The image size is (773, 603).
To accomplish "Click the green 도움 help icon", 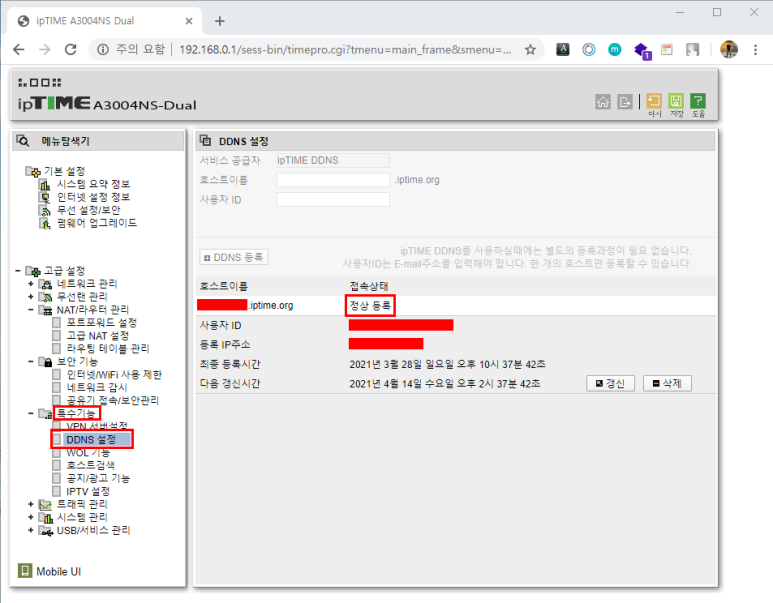I will 698,101.
